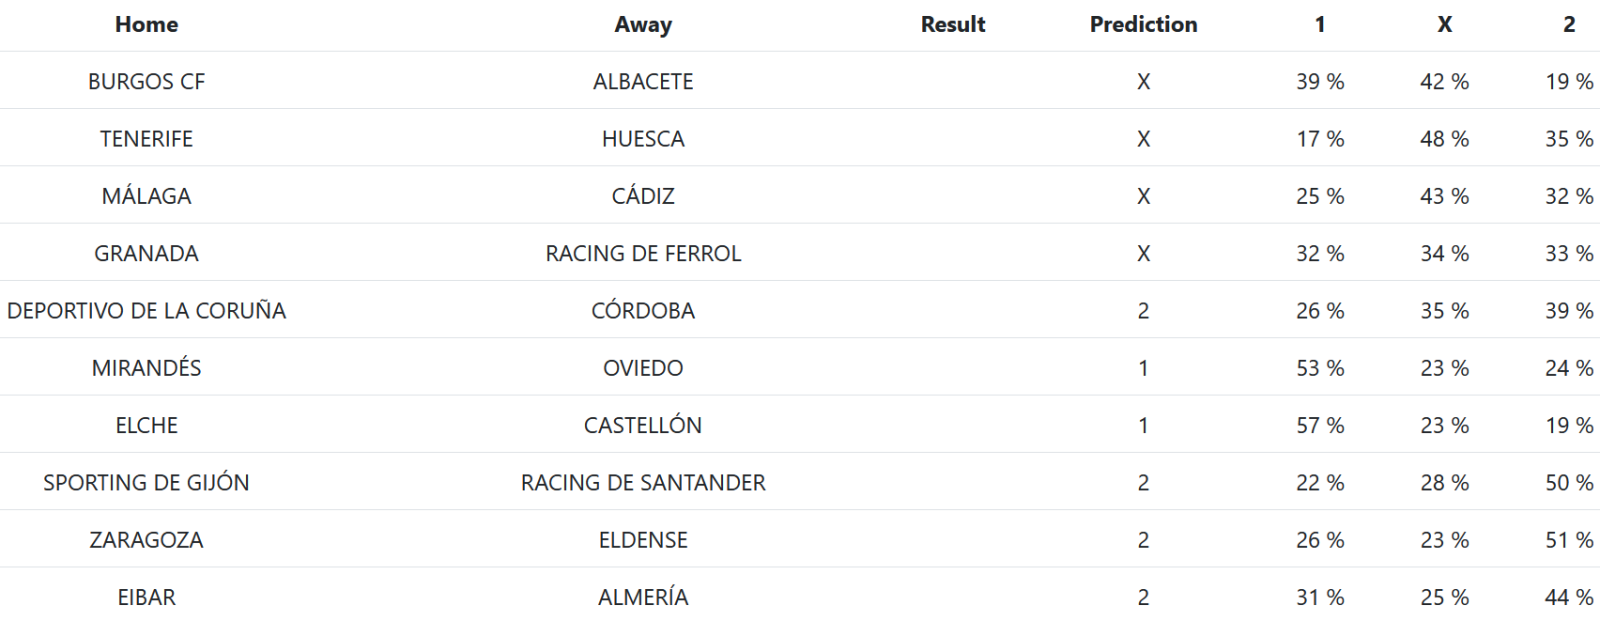Select the TENERIFE team cell
Screen dimensions: 1600x621
pyautogui.click(x=146, y=139)
